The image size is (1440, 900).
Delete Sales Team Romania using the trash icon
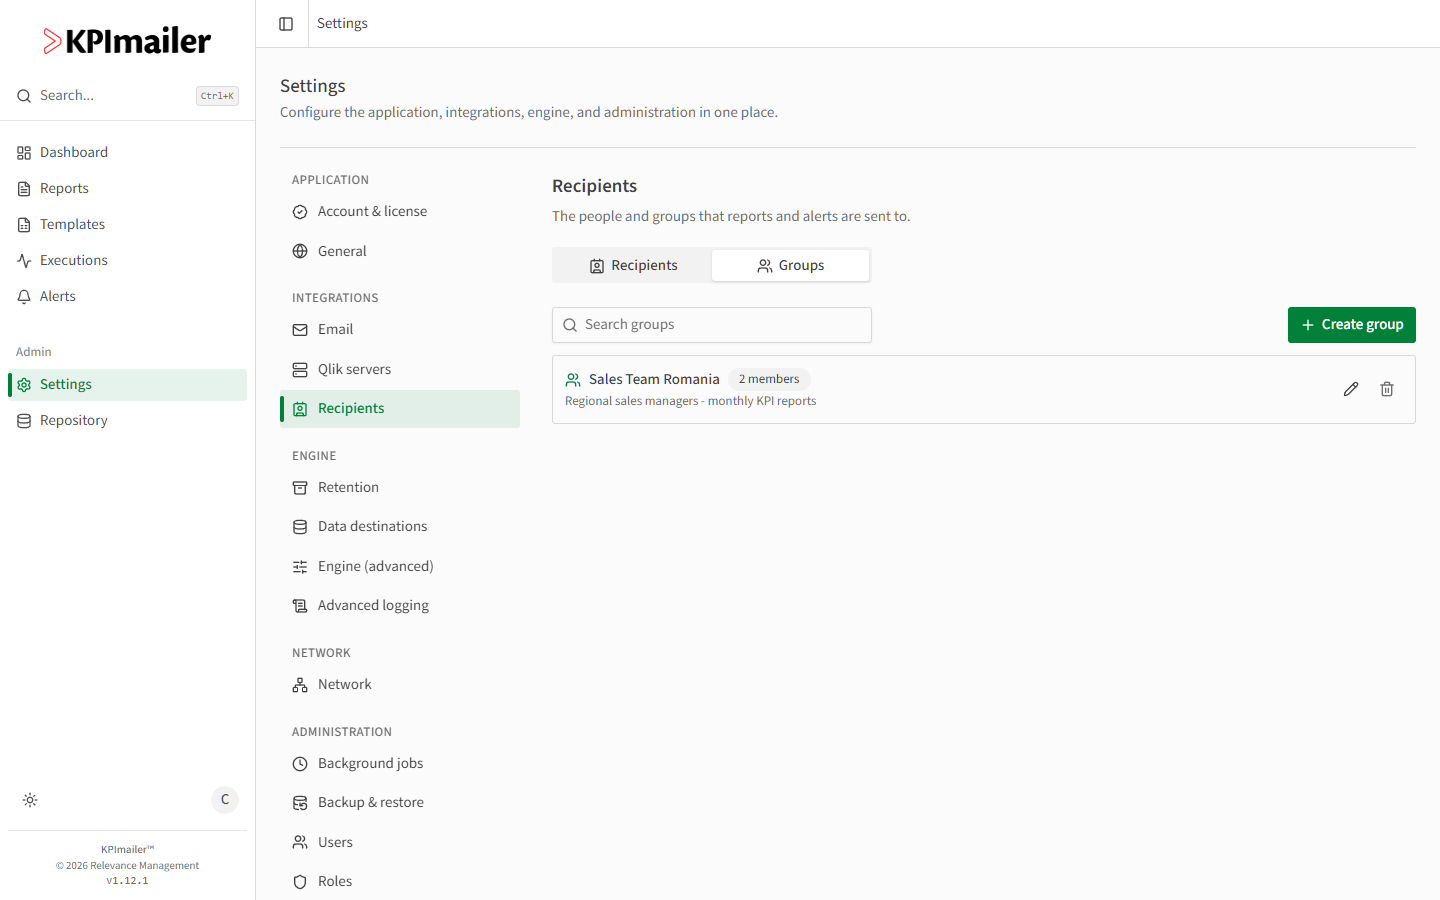(x=1387, y=389)
